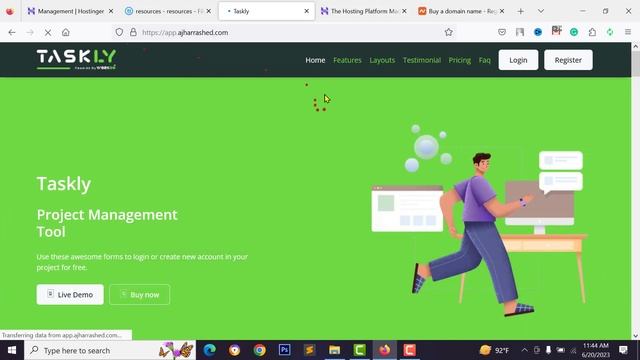This screenshot has height=360, width=640.
Task: Switch to the resources tab
Action: [x=168, y=11]
